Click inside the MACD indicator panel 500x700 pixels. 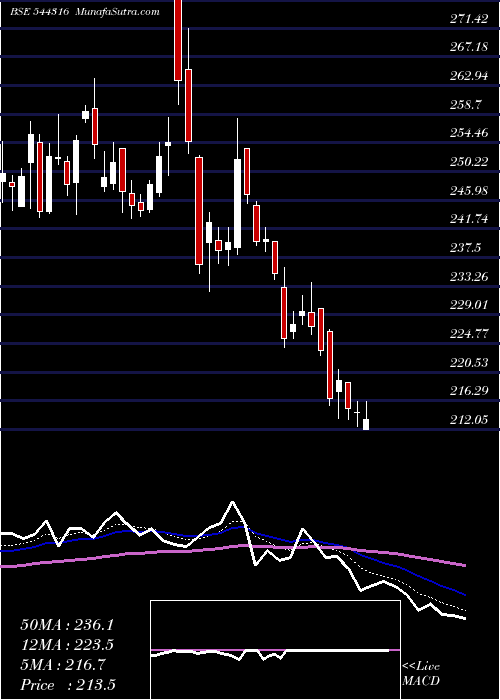point(275,650)
